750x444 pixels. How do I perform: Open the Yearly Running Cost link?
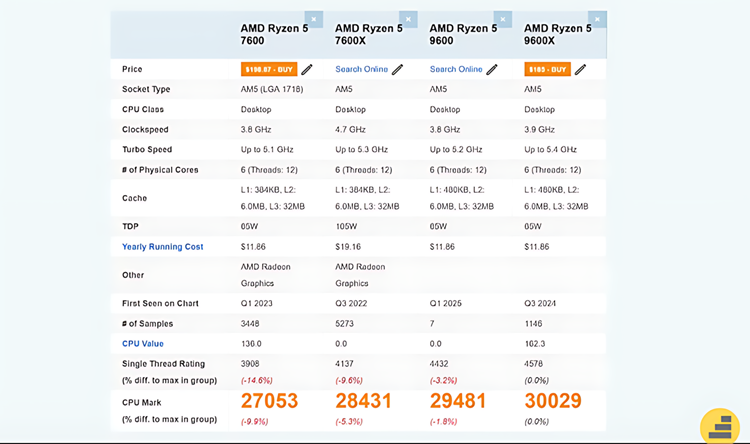coord(163,247)
